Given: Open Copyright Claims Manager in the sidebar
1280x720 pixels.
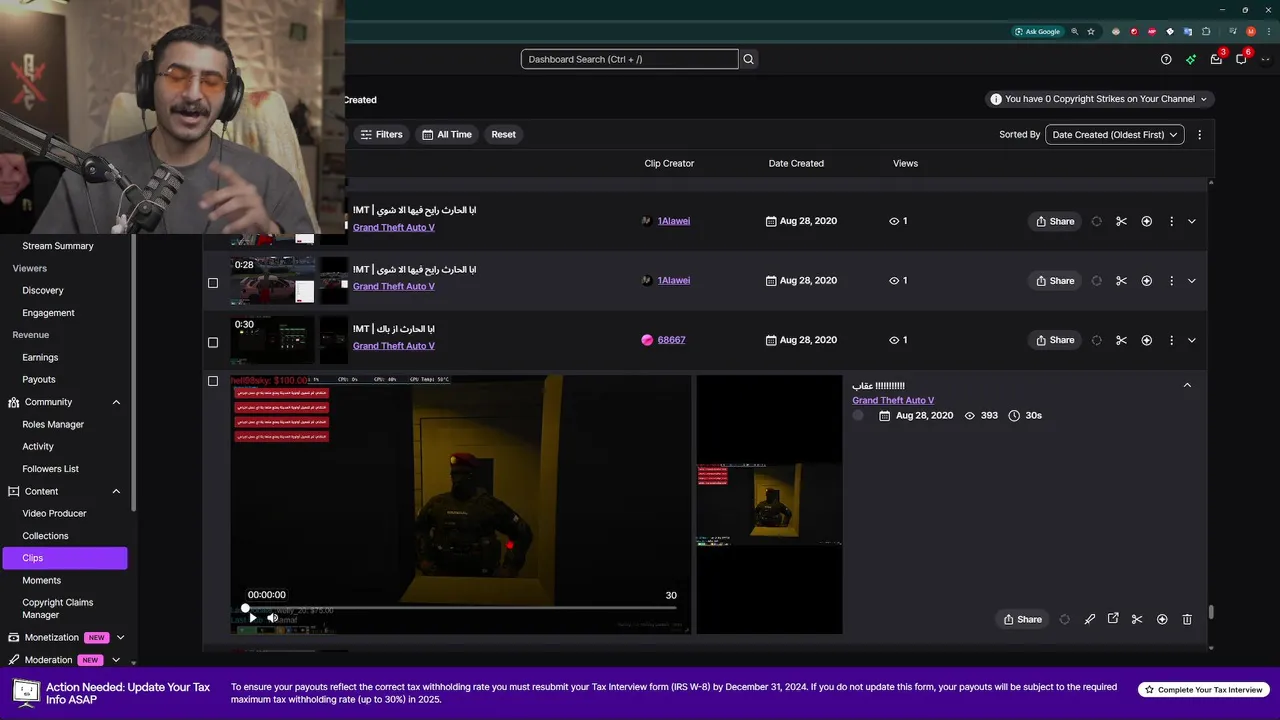Looking at the screenshot, I should [x=58, y=608].
